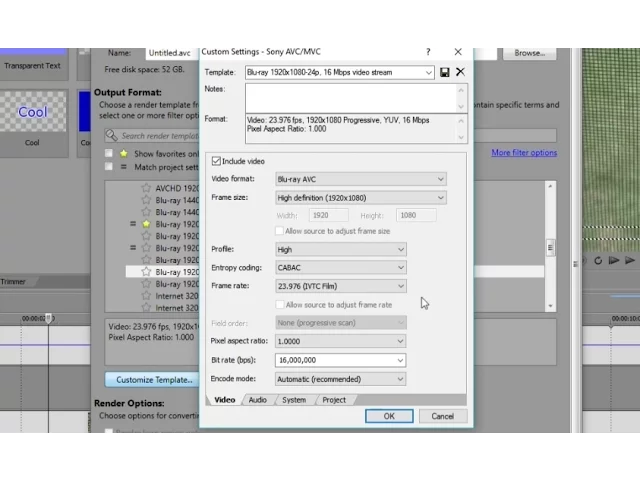The image size is (640, 480).
Task: Click the Cancel button
Action: point(443,416)
